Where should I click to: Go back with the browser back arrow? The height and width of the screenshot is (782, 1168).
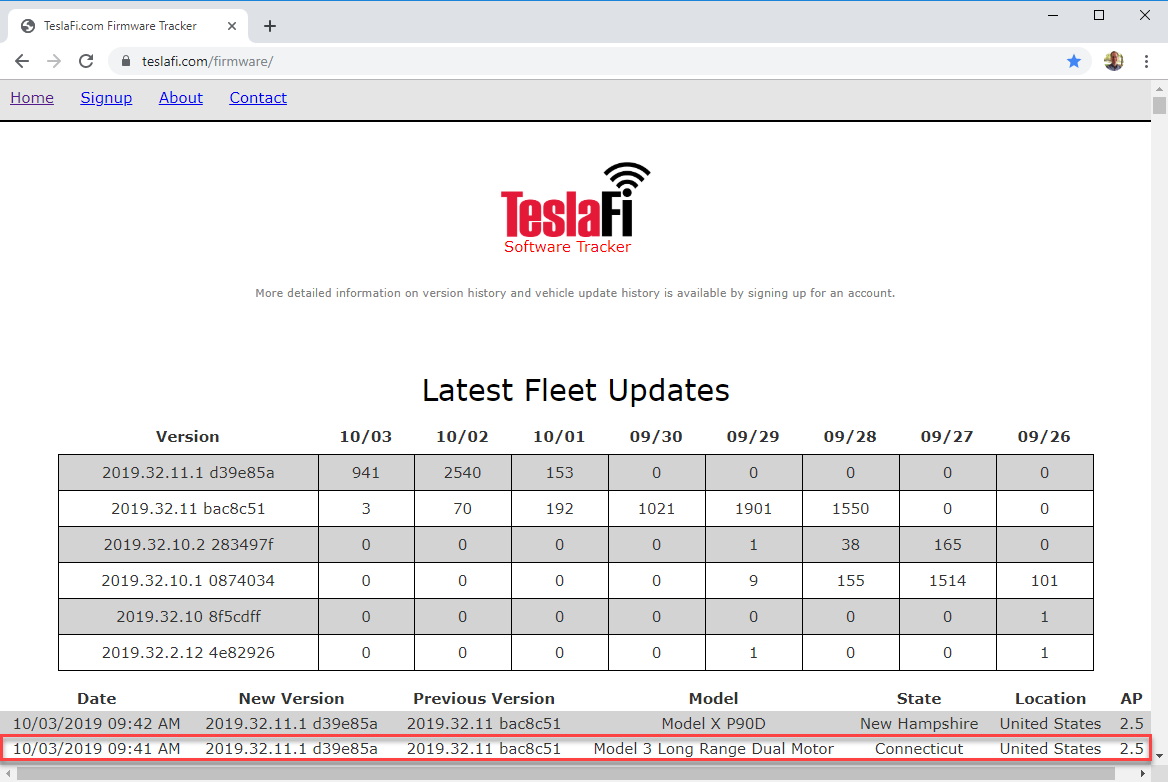pyautogui.click(x=22, y=61)
